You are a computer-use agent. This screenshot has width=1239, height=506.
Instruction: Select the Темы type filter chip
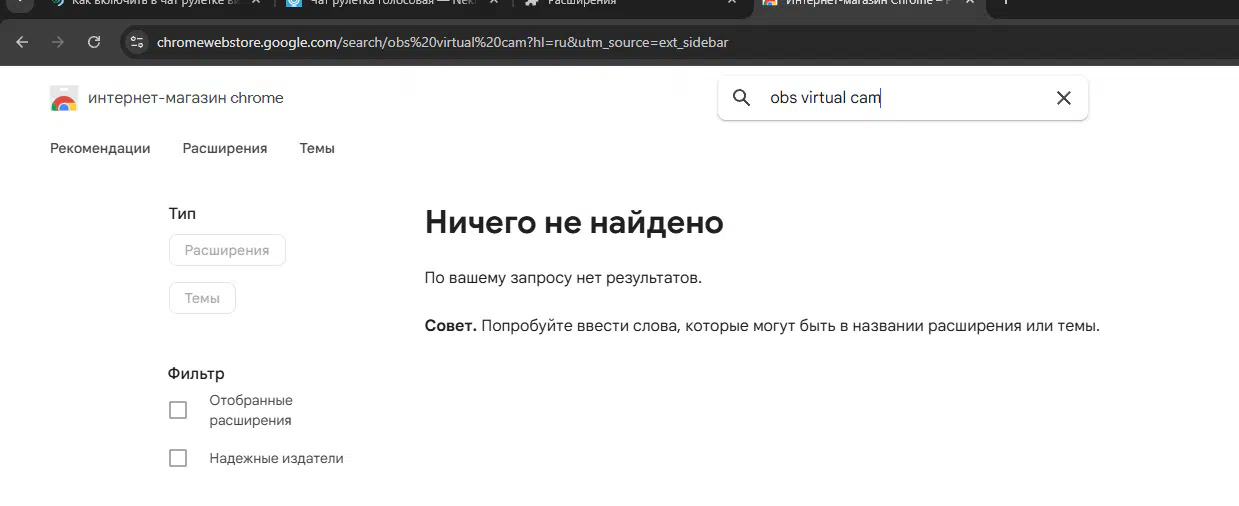(x=202, y=298)
